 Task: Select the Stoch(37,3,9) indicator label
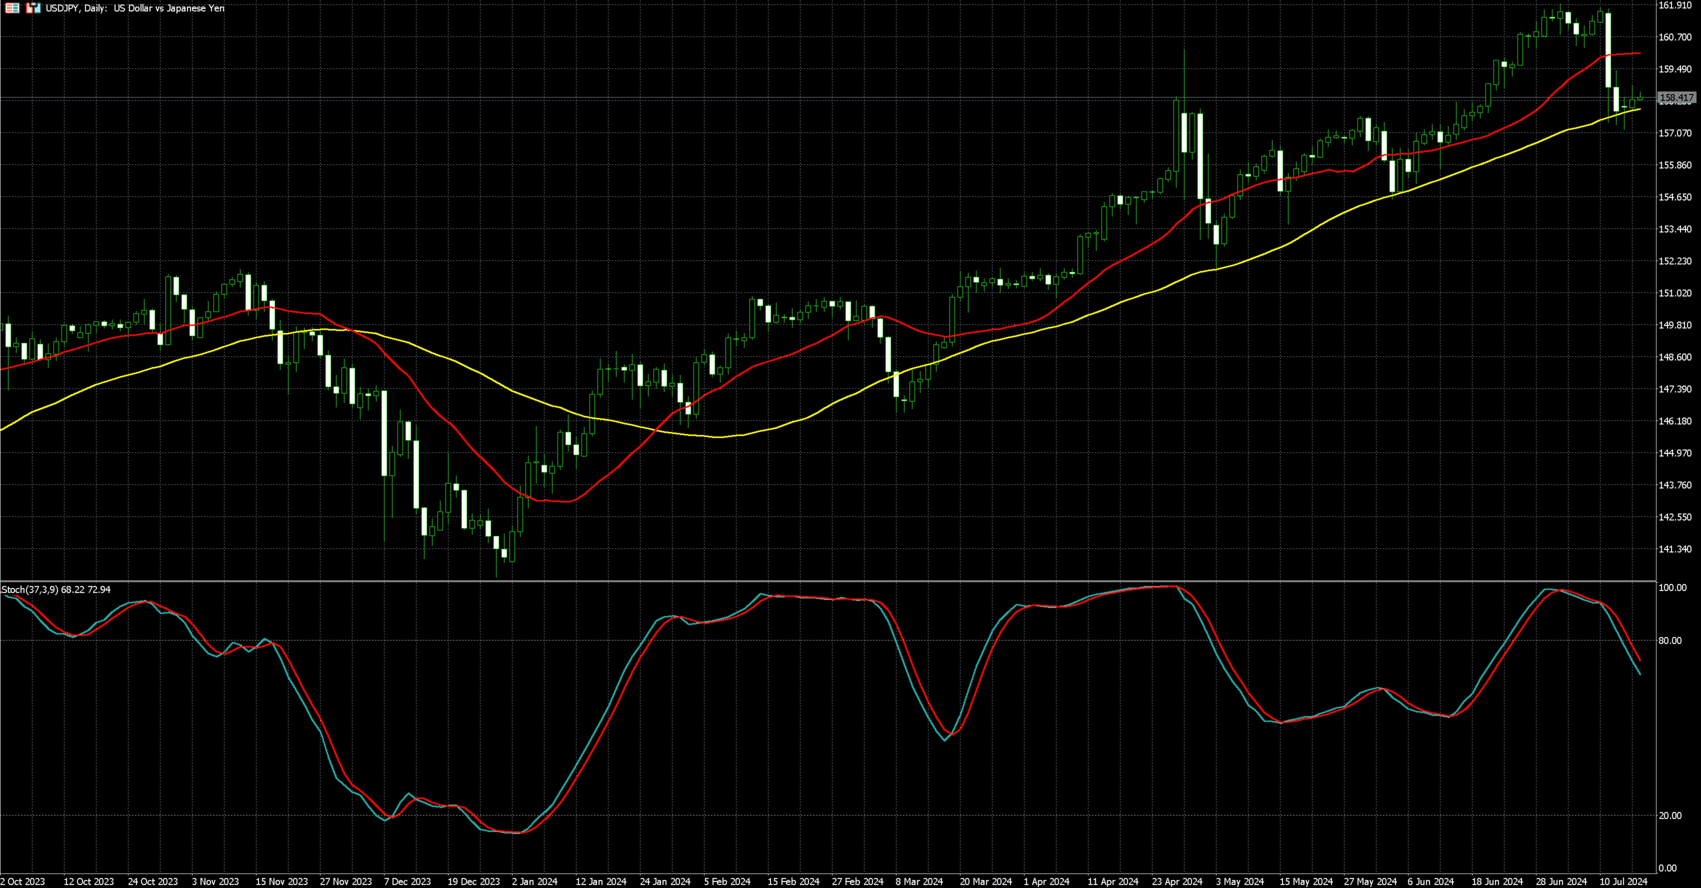click(x=56, y=590)
